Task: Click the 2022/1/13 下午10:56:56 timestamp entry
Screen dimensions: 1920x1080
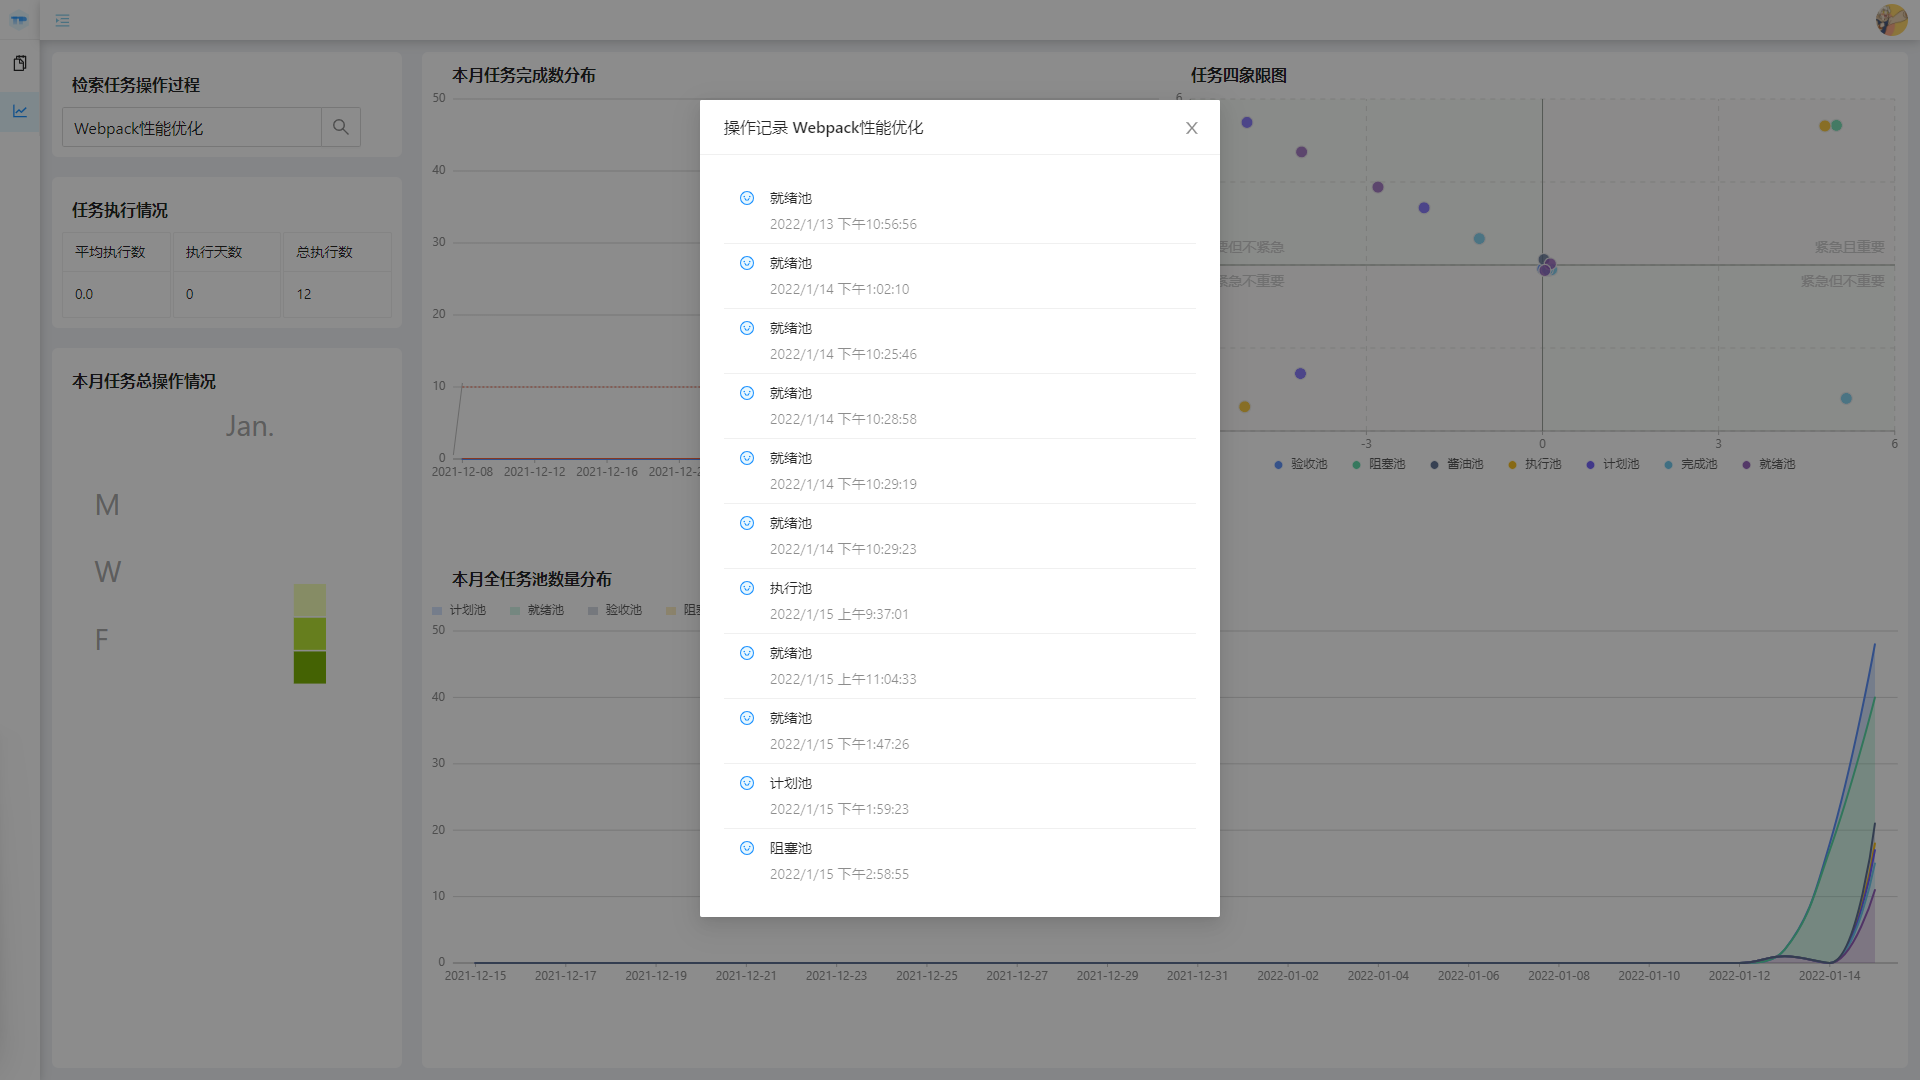Action: pyautogui.click(x=842, y=224)
